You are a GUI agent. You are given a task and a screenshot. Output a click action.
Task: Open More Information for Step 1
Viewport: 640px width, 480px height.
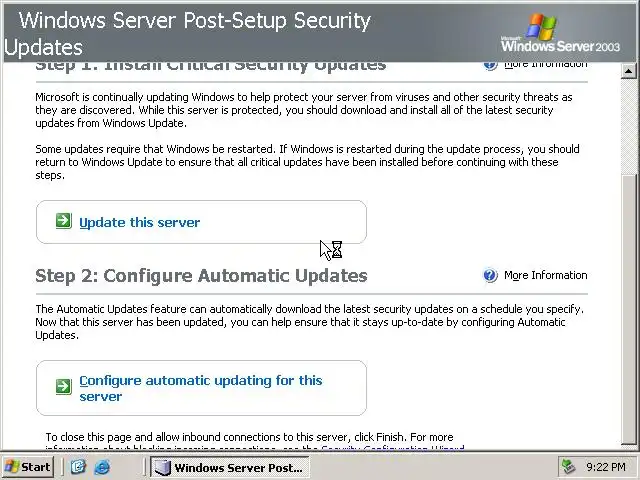pyautogui.click(x=545, y=64)
